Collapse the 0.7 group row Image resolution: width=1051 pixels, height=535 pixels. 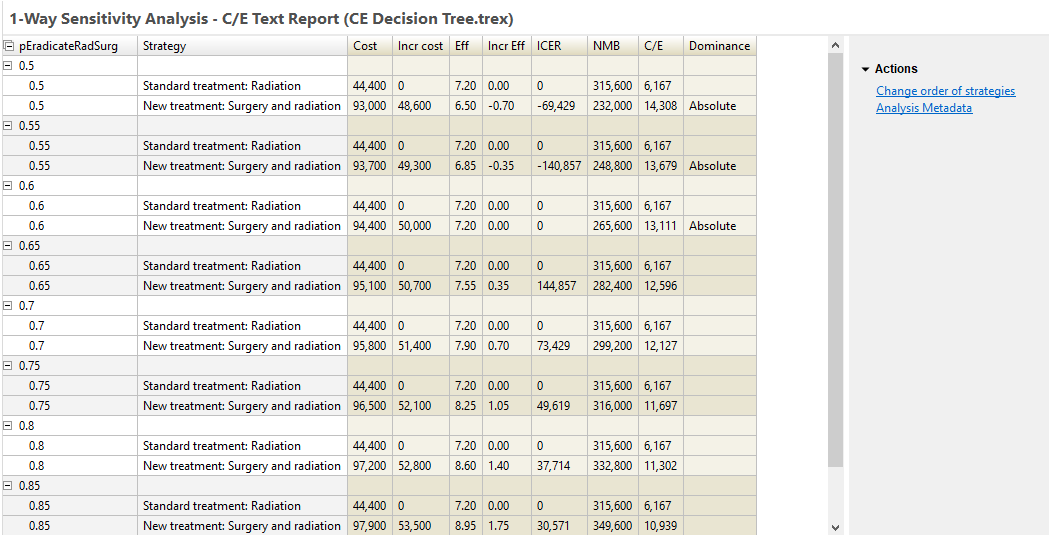pos(8,306)
